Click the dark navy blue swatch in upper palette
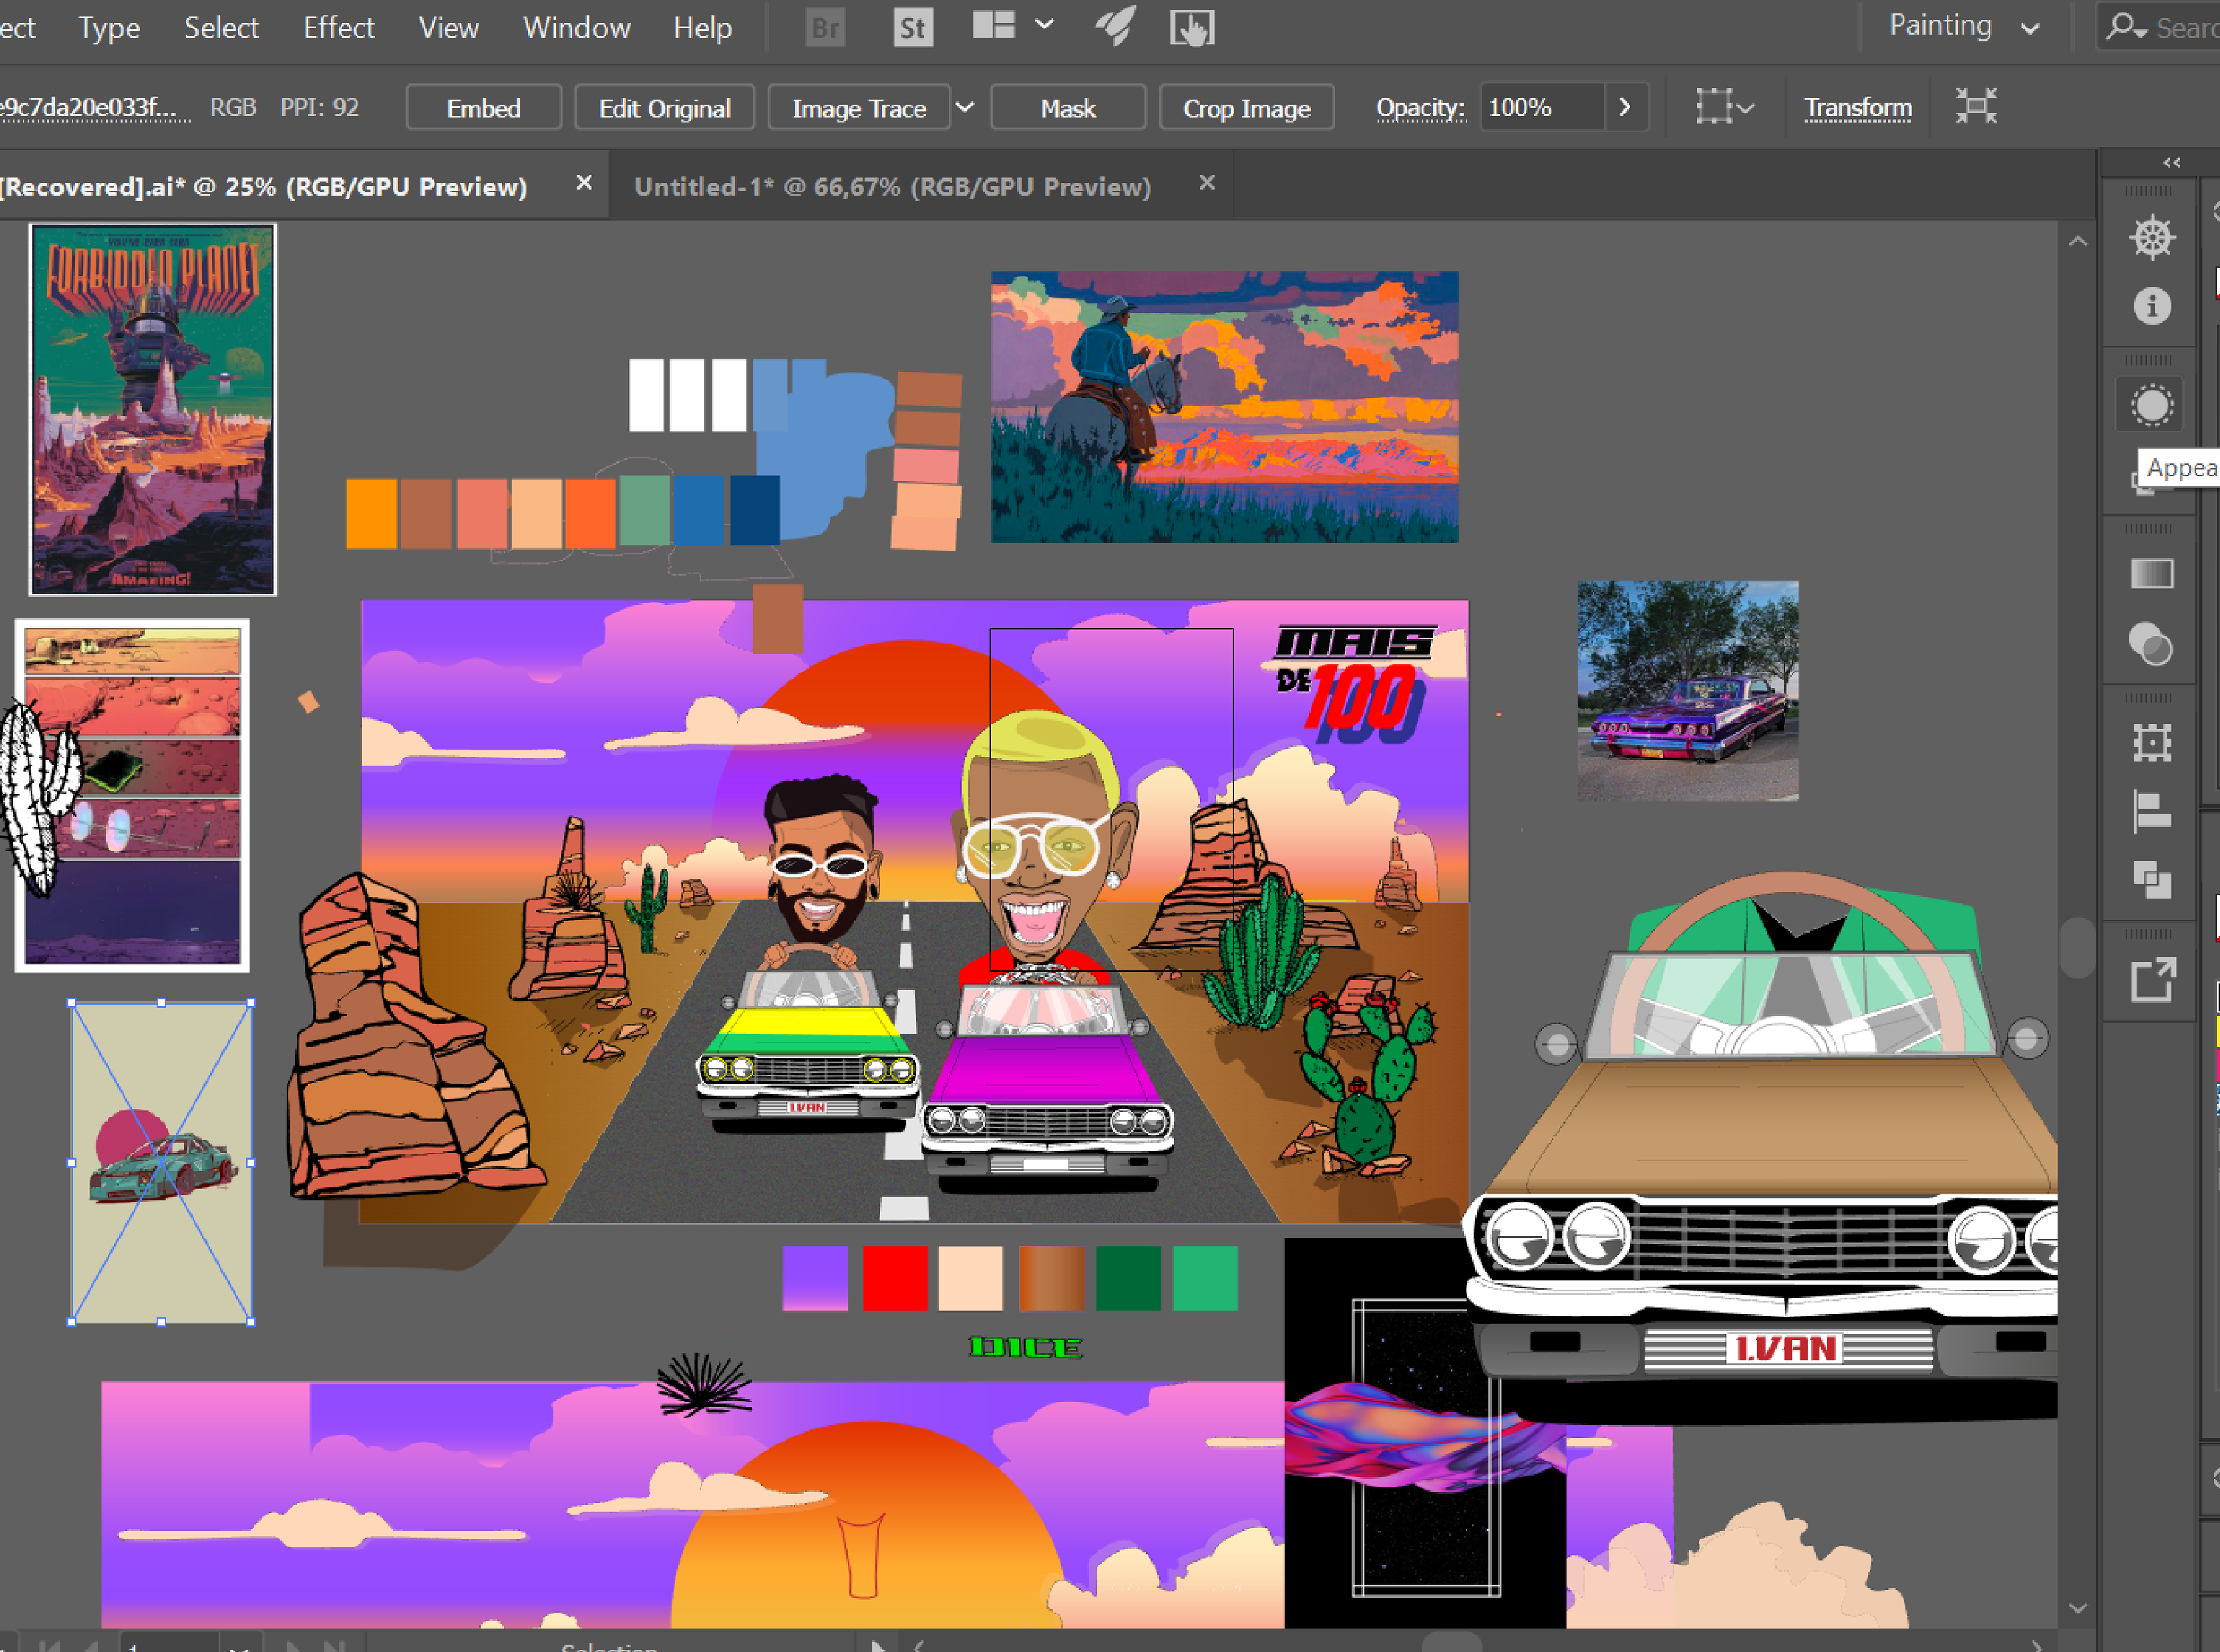The height and width of the screenshot is (1652, 2220). coord(755,510)
